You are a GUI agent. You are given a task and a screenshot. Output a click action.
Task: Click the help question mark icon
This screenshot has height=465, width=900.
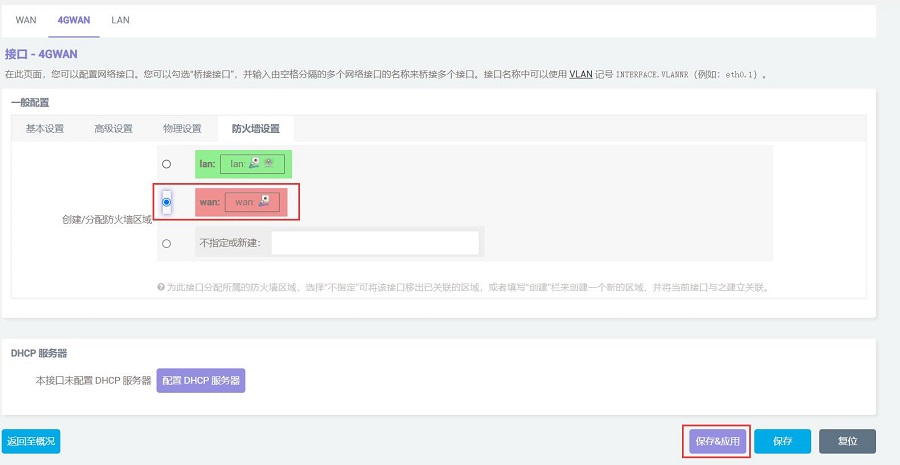point(160,287)
